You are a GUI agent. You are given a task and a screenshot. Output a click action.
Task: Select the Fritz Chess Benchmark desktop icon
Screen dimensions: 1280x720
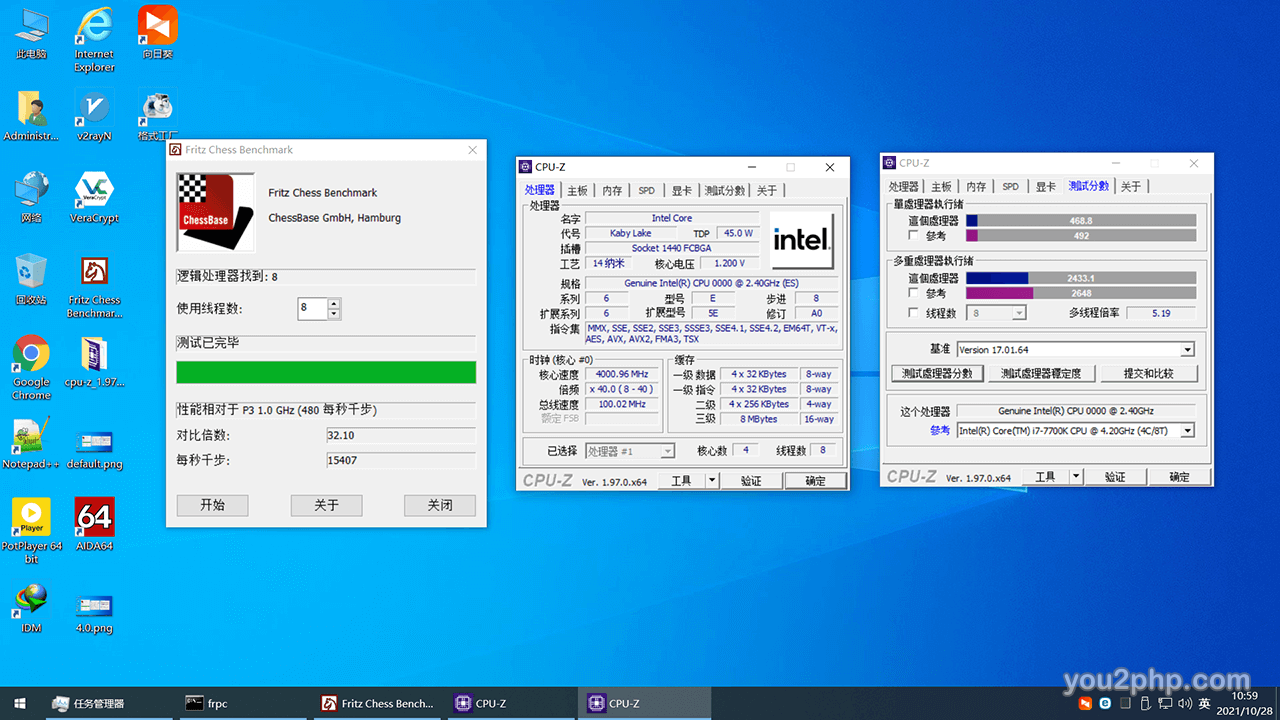coord(94,286)
